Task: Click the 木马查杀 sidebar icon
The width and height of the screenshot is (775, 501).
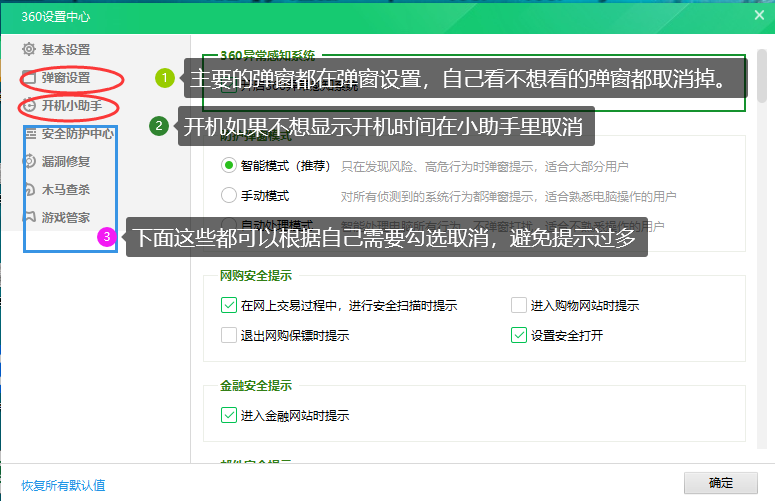Action: point(29,189)
